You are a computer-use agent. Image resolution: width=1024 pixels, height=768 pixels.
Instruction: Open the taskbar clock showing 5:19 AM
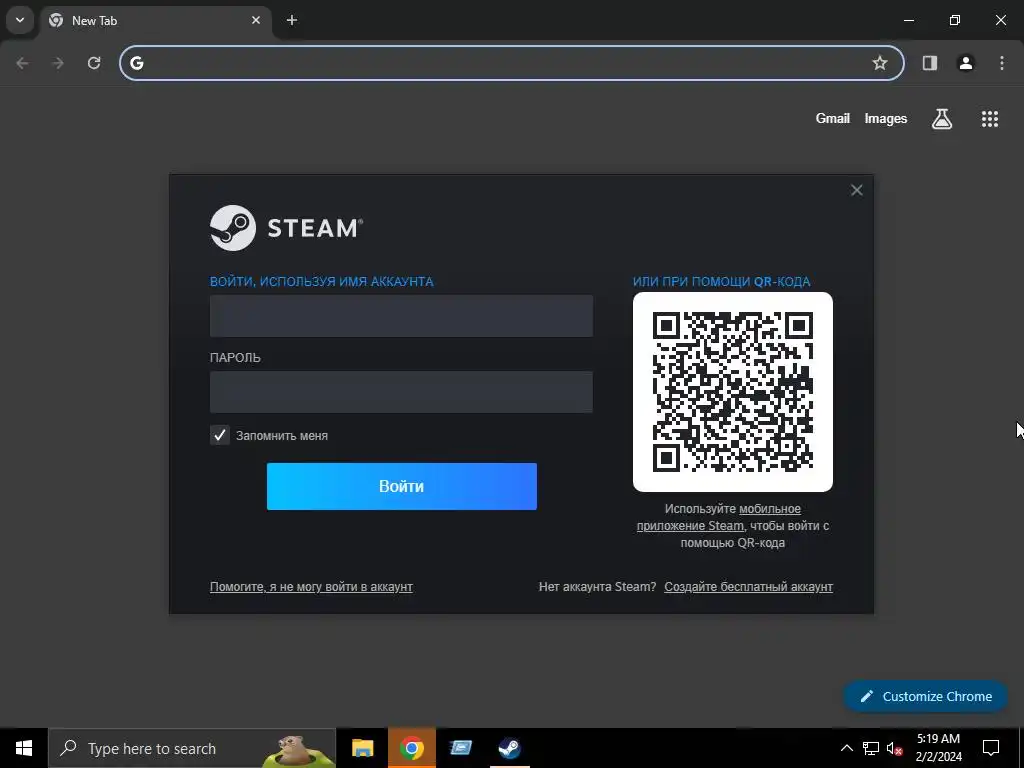coord(938,748)
